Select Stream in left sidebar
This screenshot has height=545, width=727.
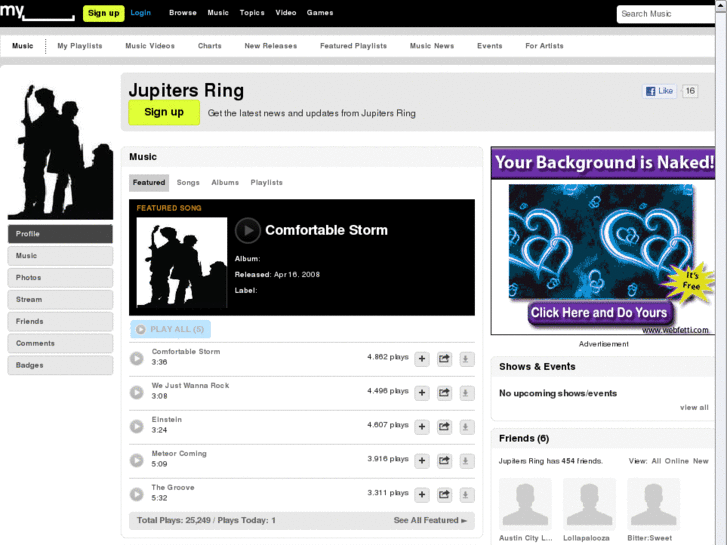(x=60, y=300)
